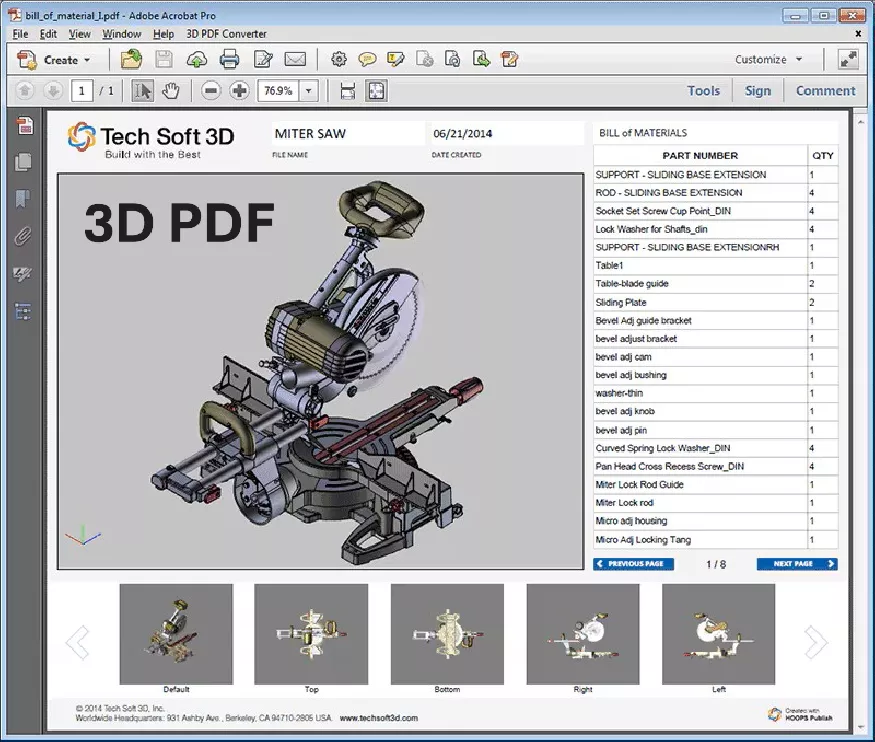
Task: Click the page number input field
Action: point(82,91)
